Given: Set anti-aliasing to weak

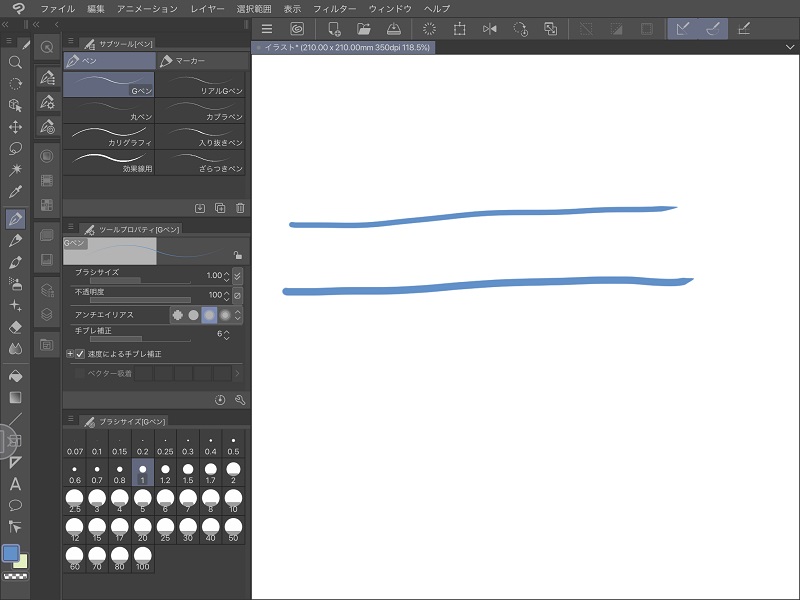Looking at the screenshot, I should (193, 315).
